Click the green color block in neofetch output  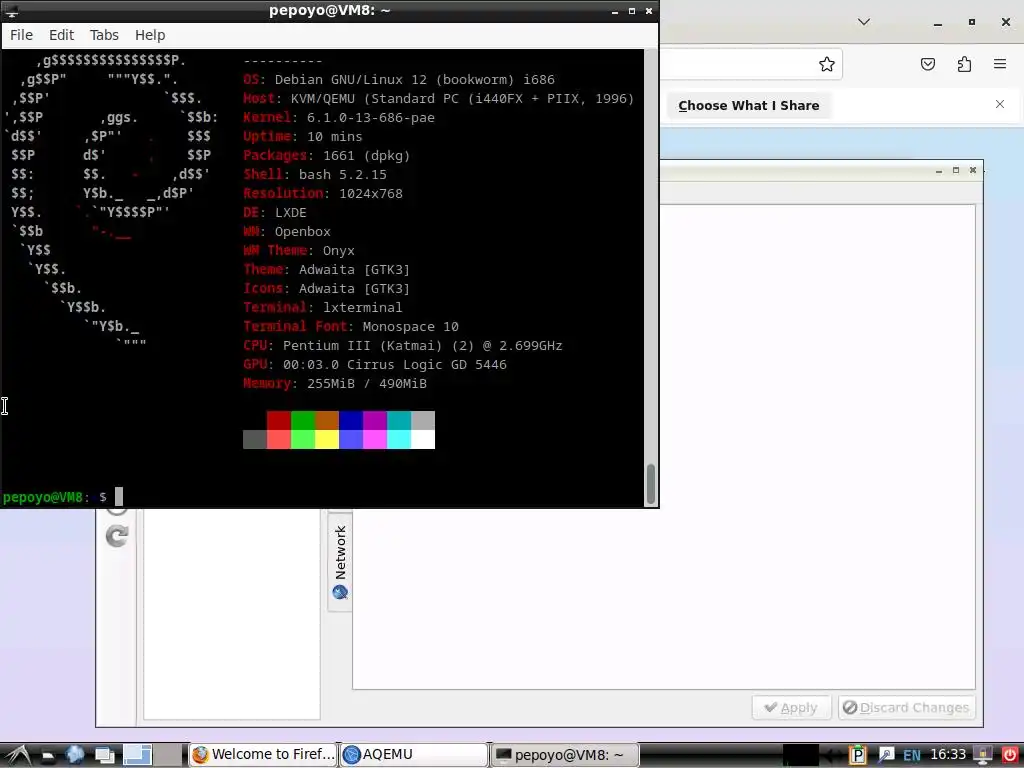[x=303, y=420]
